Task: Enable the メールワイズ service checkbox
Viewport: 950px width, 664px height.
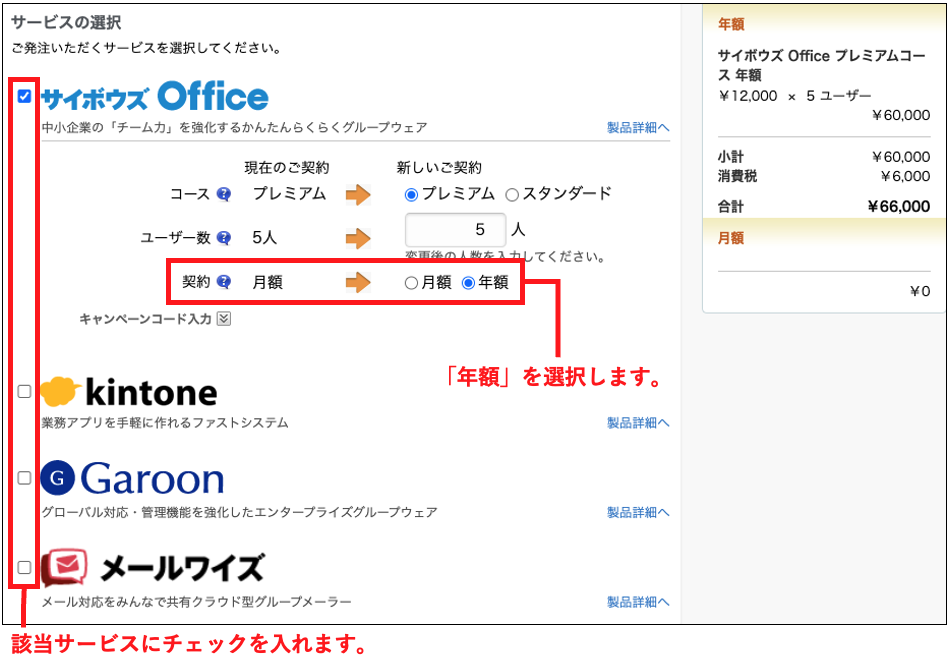Action: 25,567
